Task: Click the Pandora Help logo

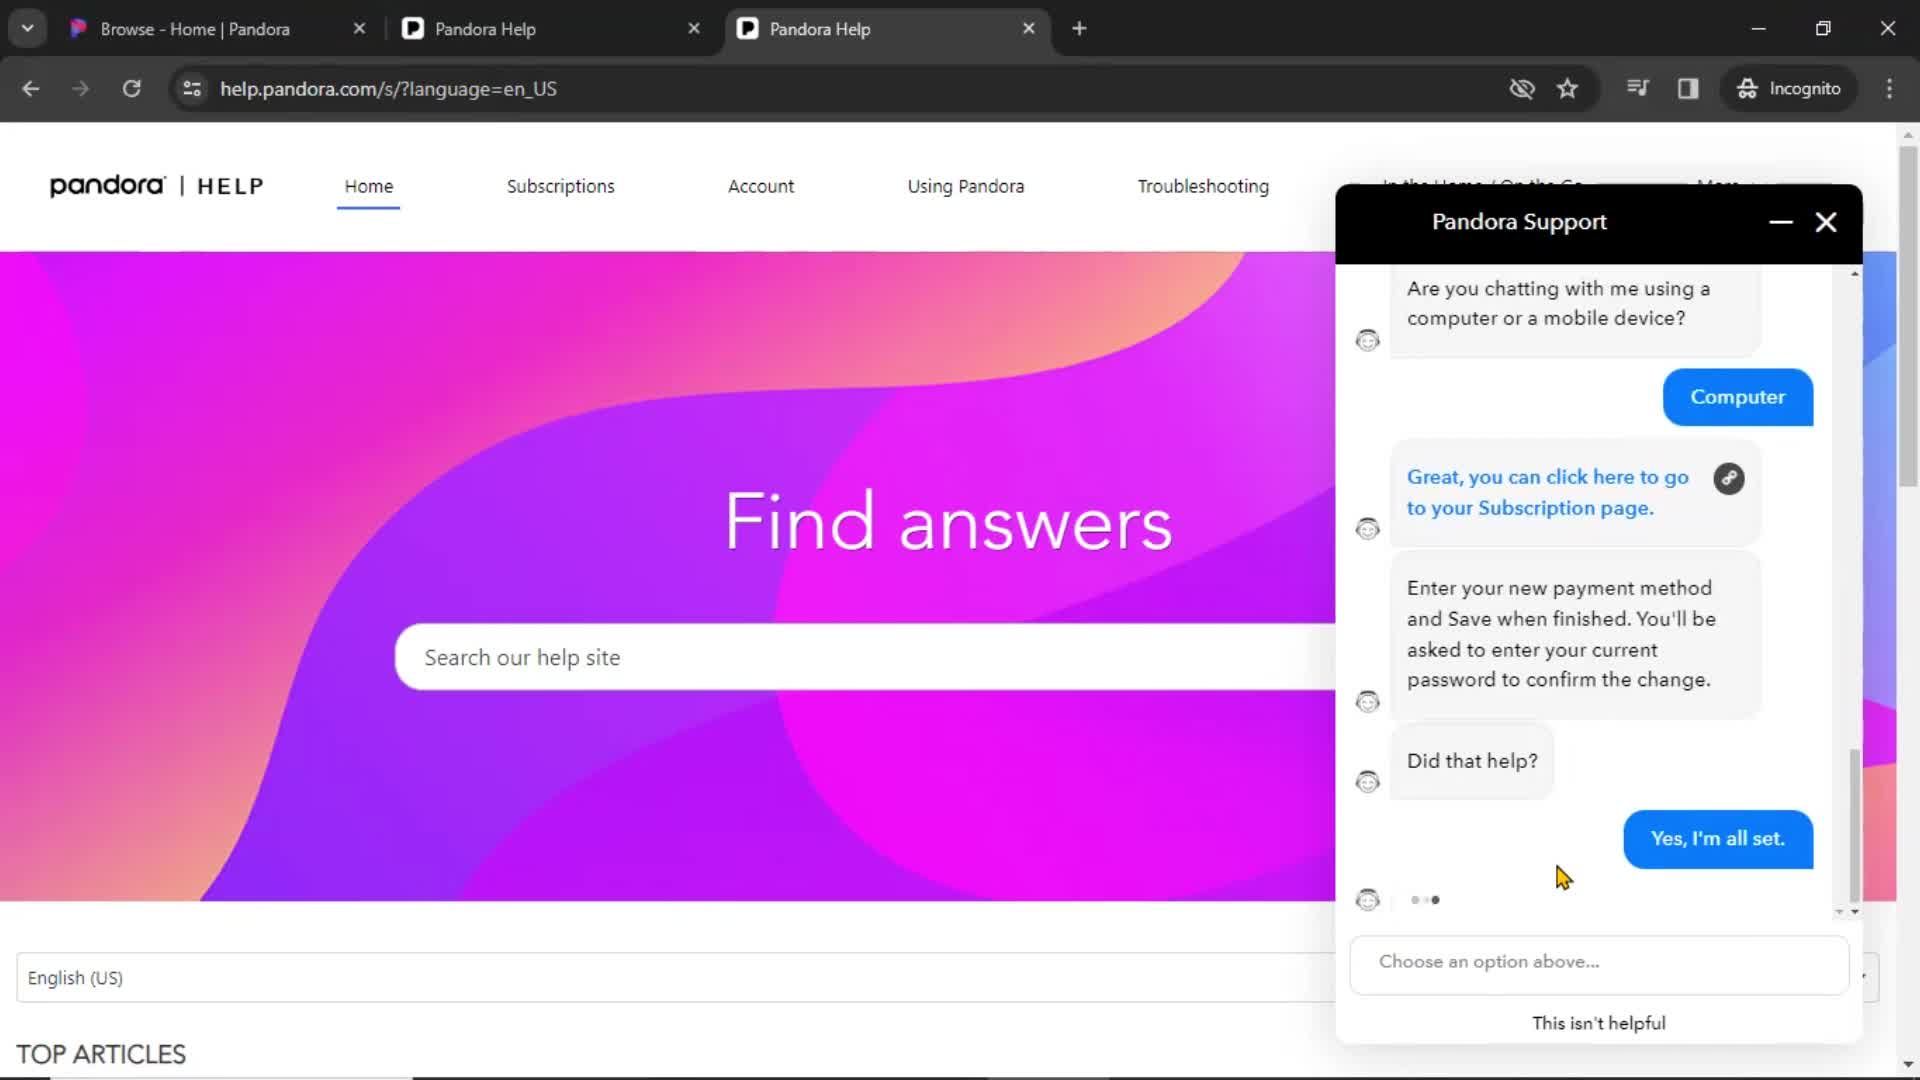Action: coord(157,186)
